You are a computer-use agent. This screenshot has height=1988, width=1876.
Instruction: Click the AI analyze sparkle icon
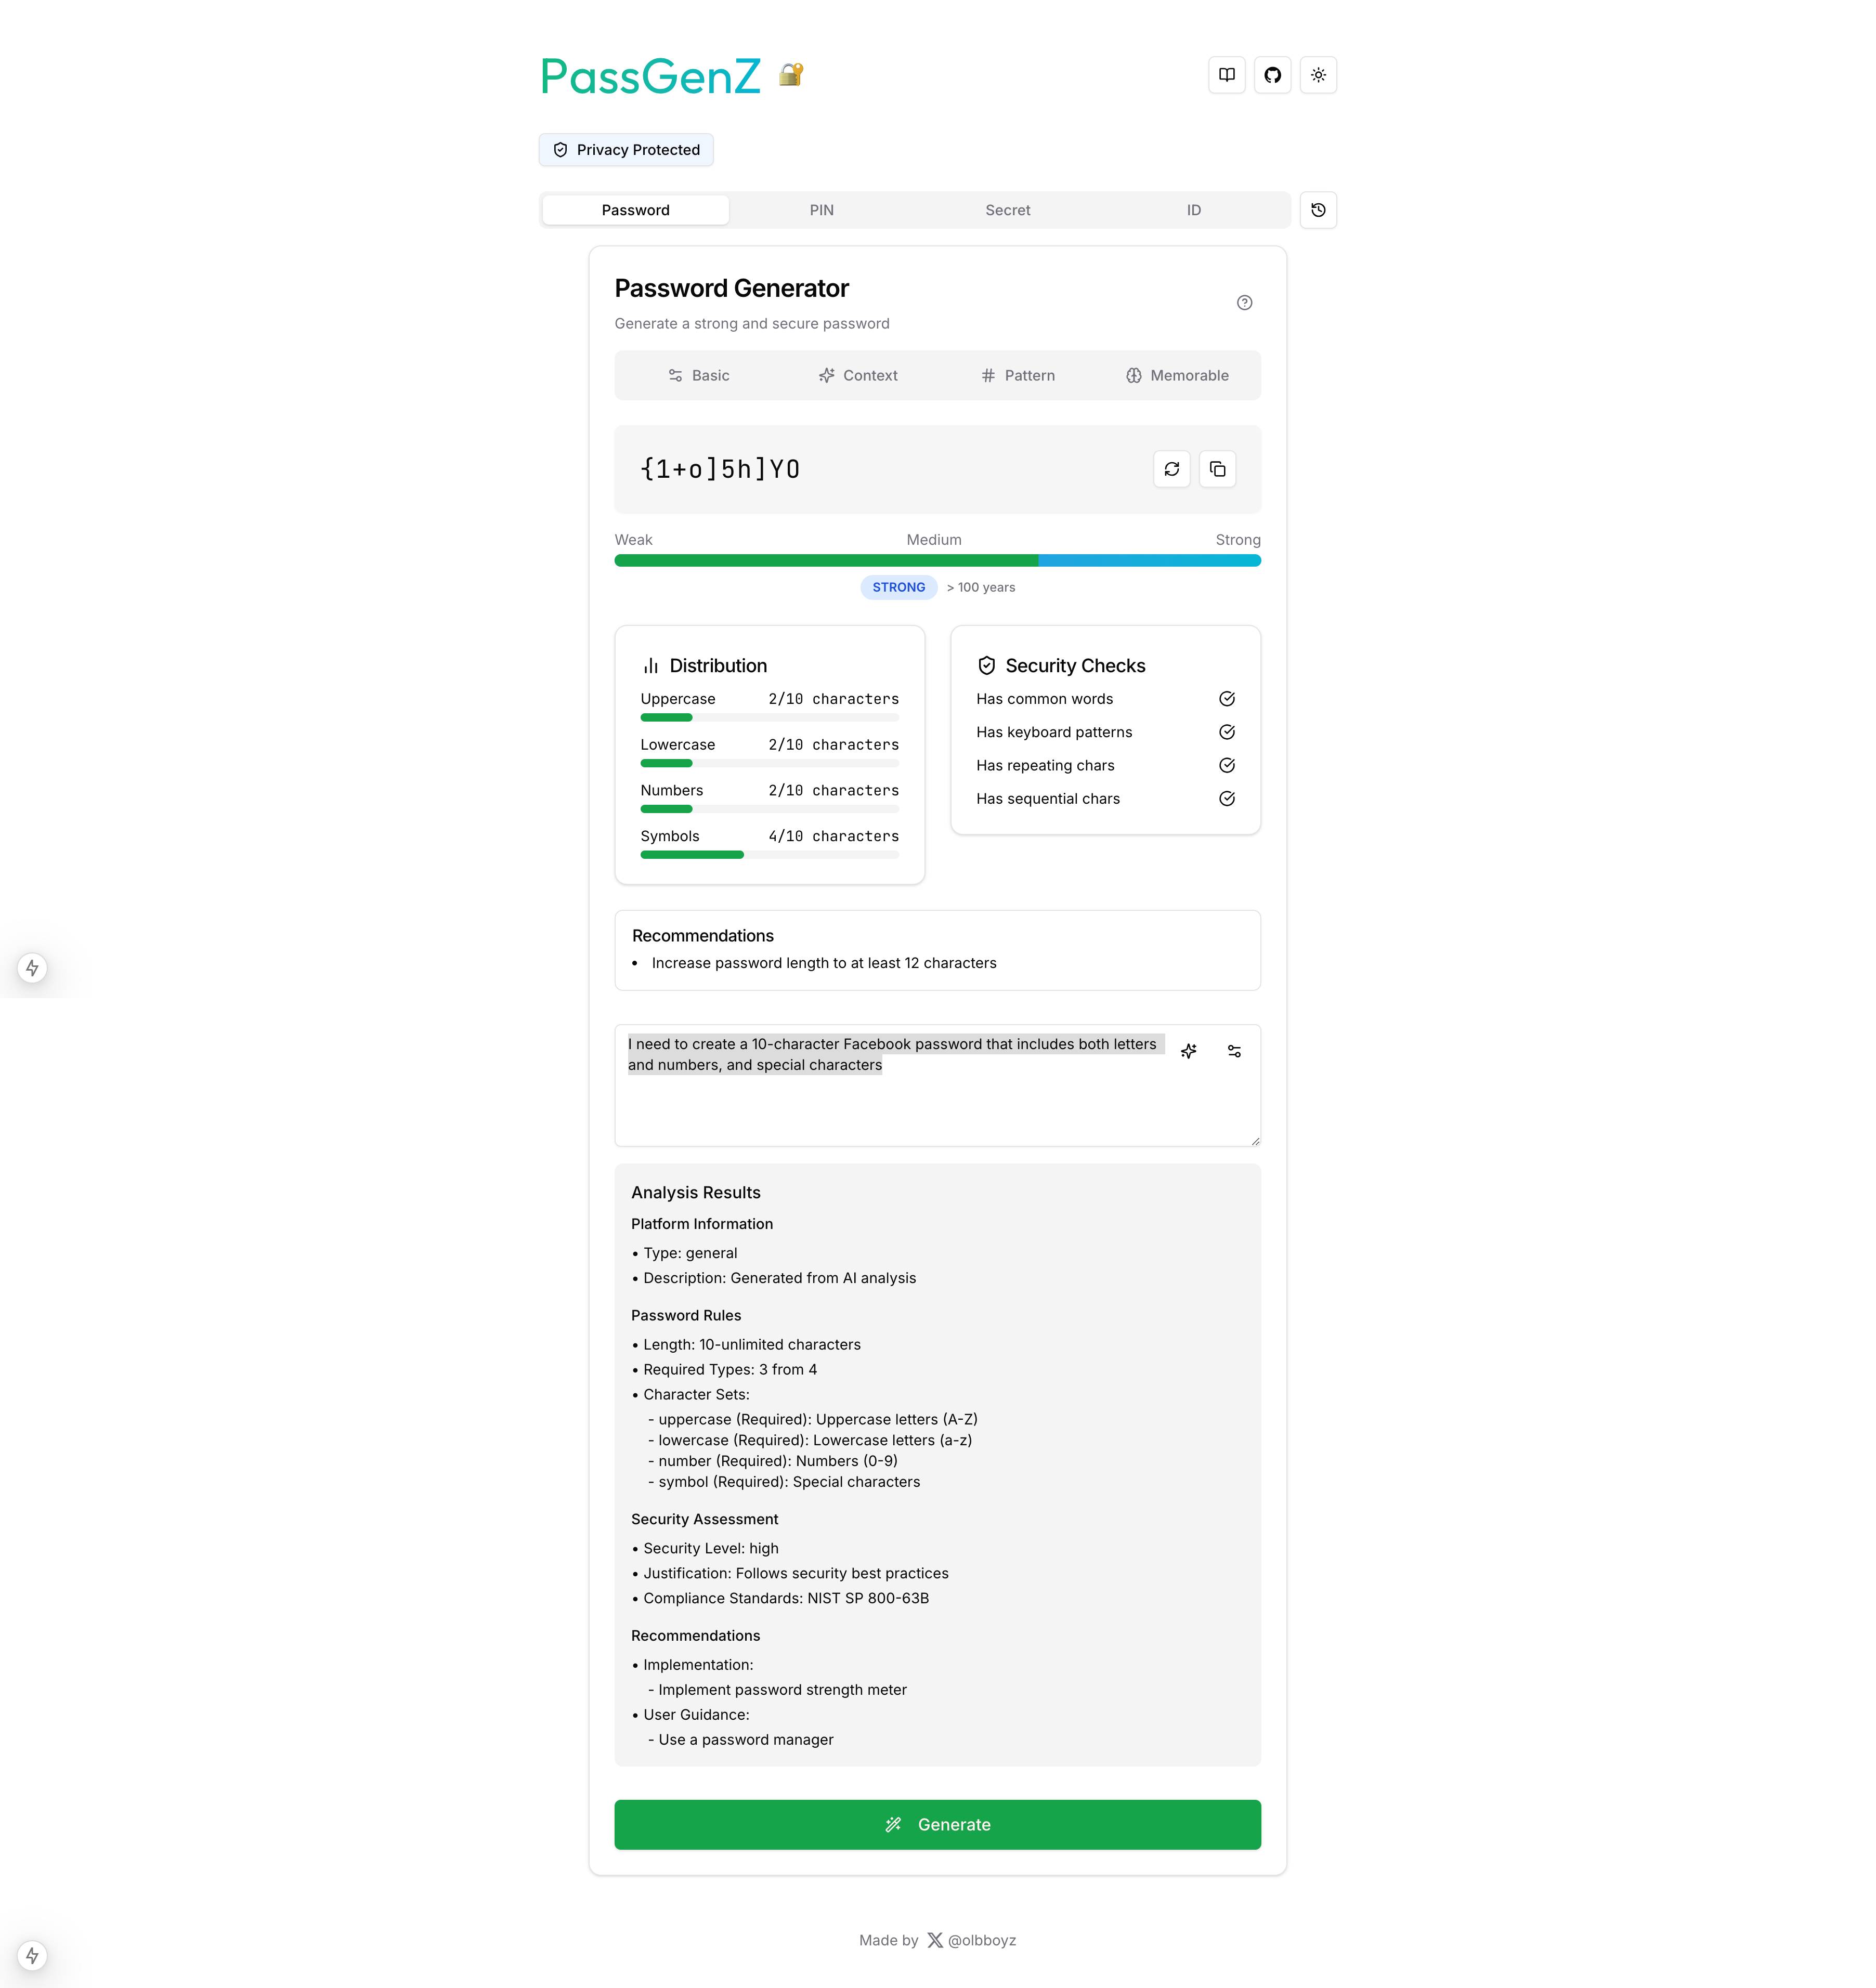[1188, 1051]
